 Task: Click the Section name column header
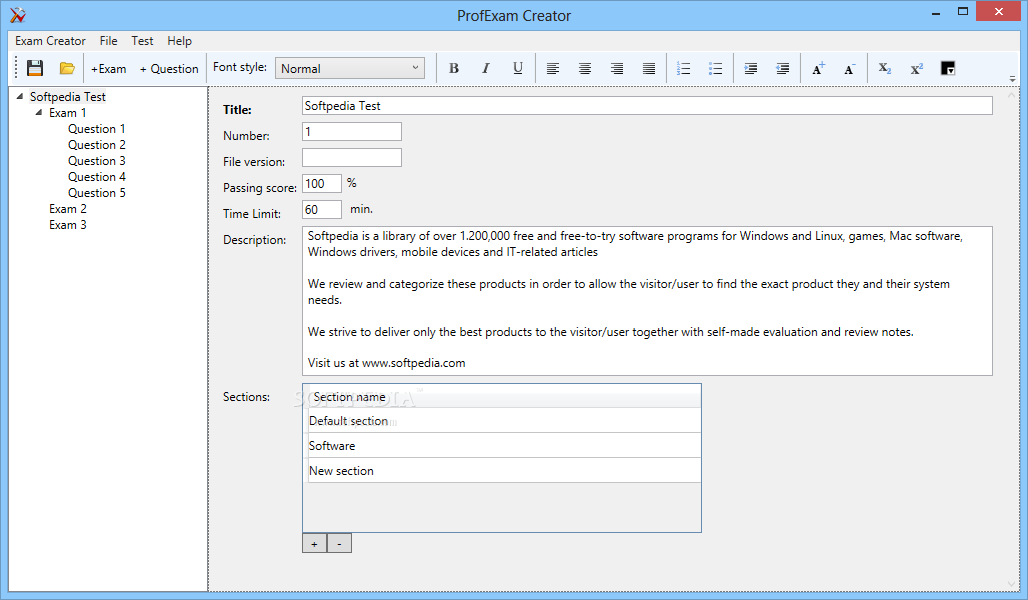(x=504, y=397)
